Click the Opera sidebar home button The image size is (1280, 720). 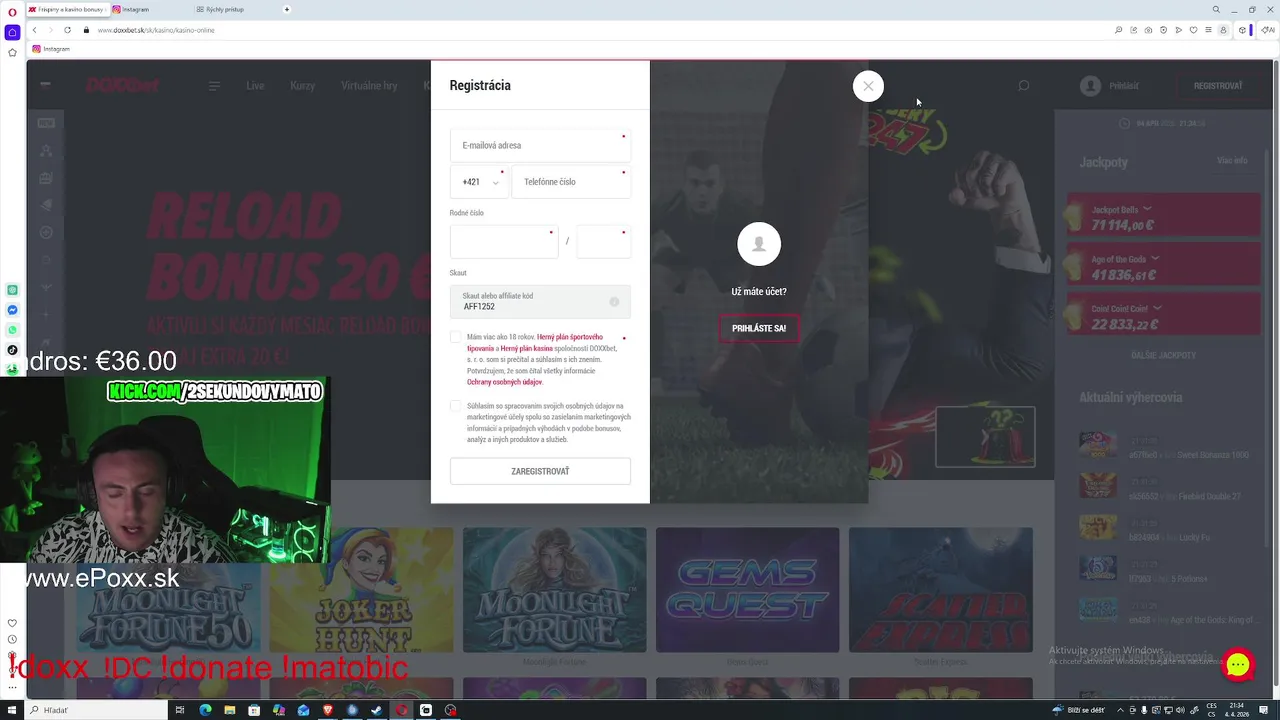pyautogui.click(x=12, y=33)
